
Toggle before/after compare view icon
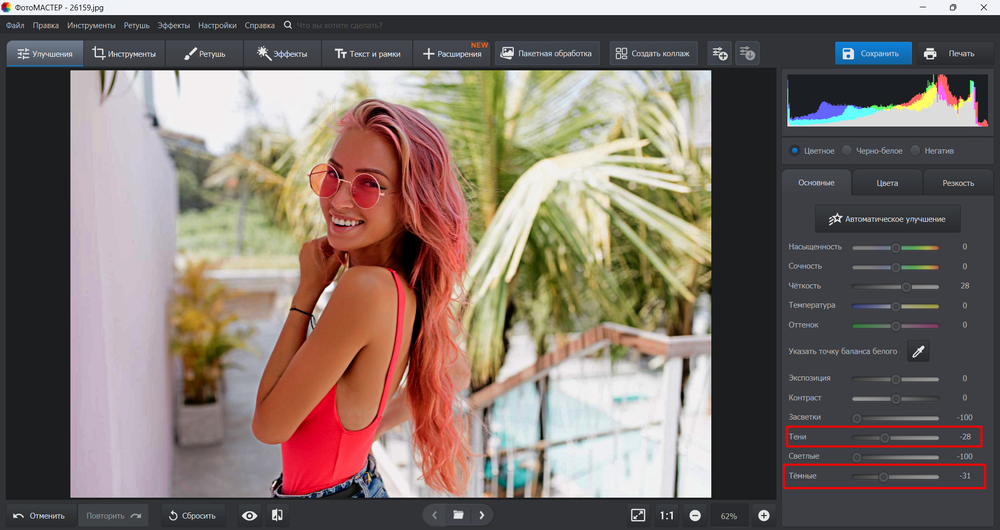tap(277, 515)
